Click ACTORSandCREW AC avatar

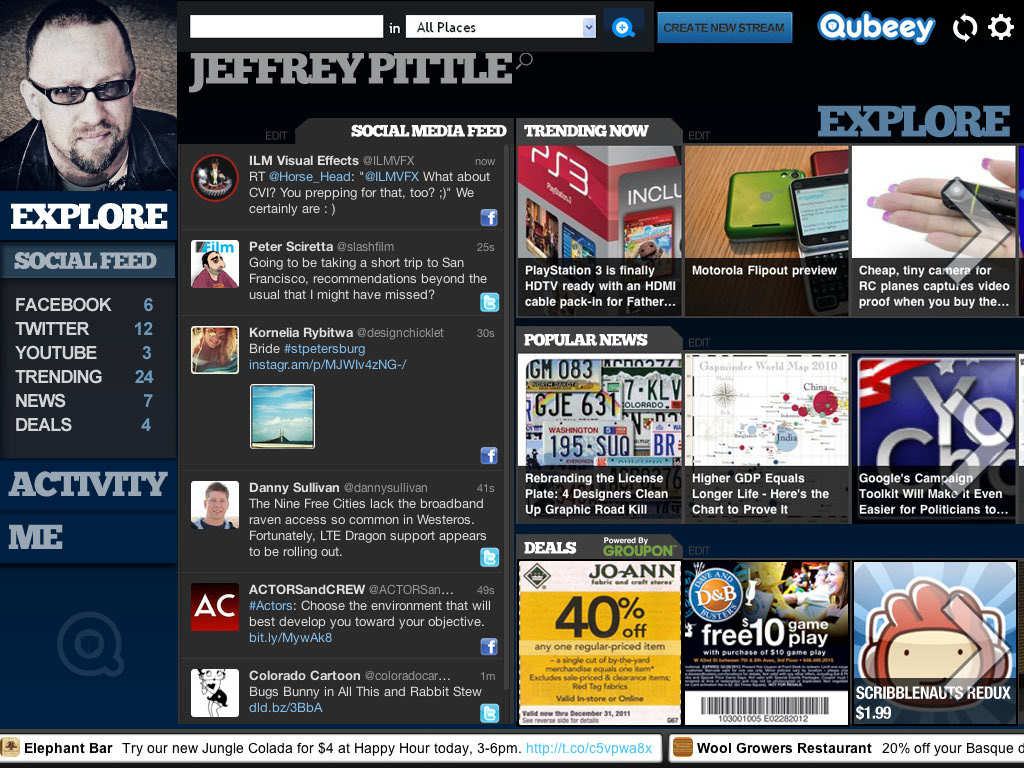[x=215, y=607]
